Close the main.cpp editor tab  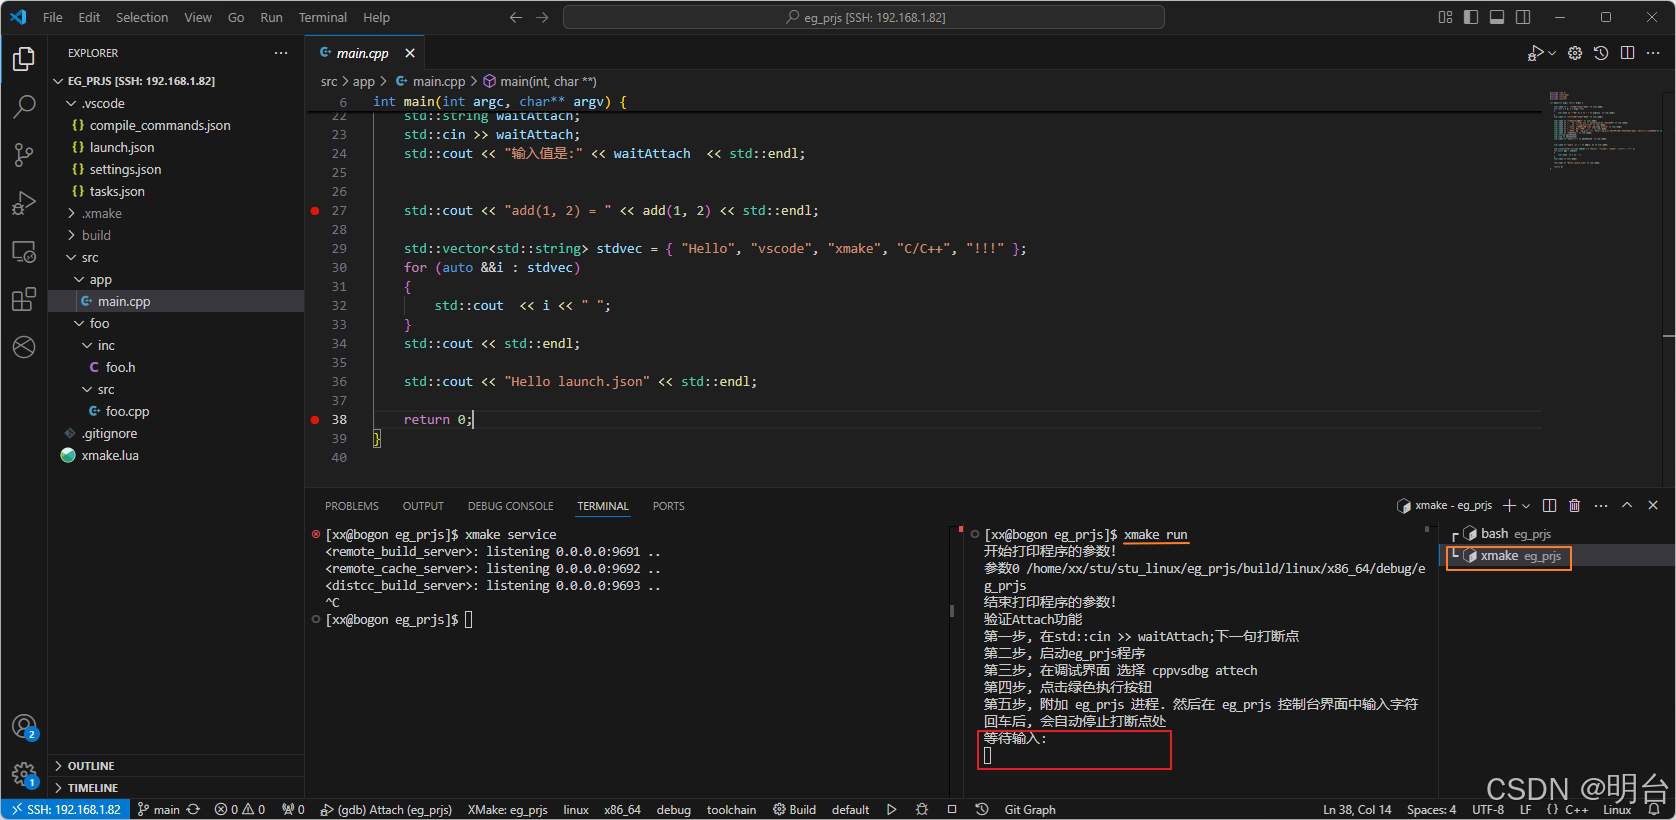pyautogui.click(x=410, y=53)
